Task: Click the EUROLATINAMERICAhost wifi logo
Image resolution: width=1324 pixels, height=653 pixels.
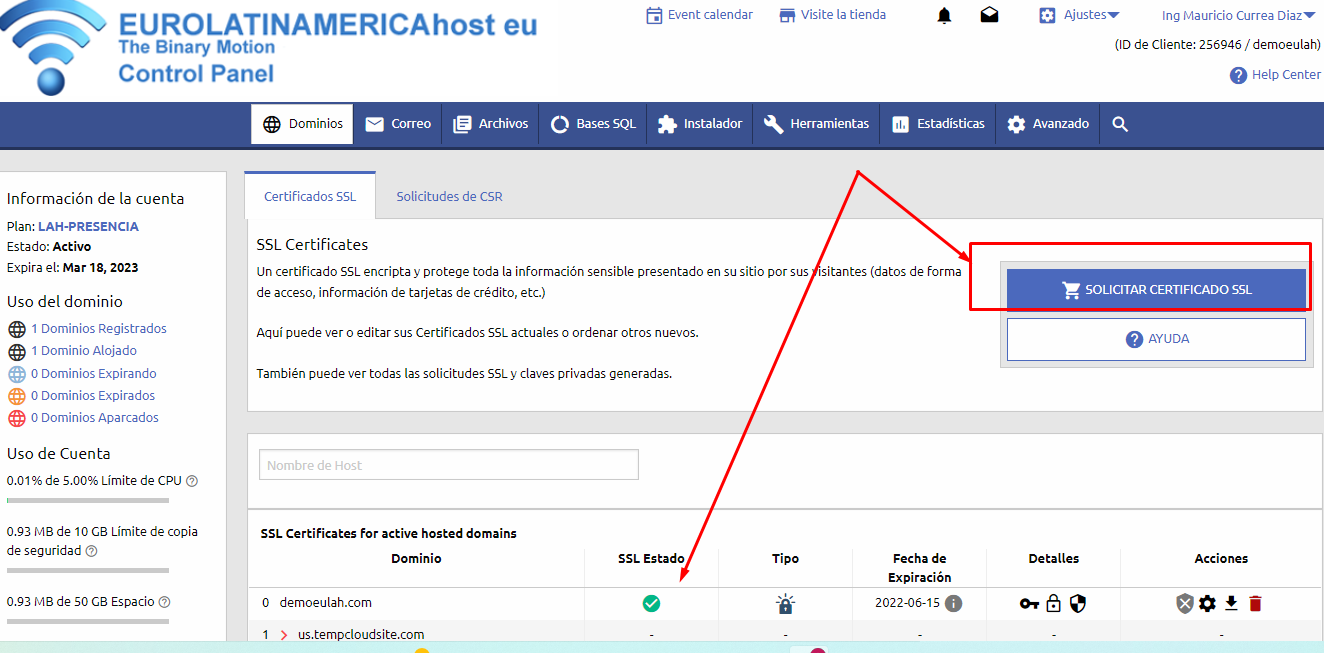Action: (52, 47)
